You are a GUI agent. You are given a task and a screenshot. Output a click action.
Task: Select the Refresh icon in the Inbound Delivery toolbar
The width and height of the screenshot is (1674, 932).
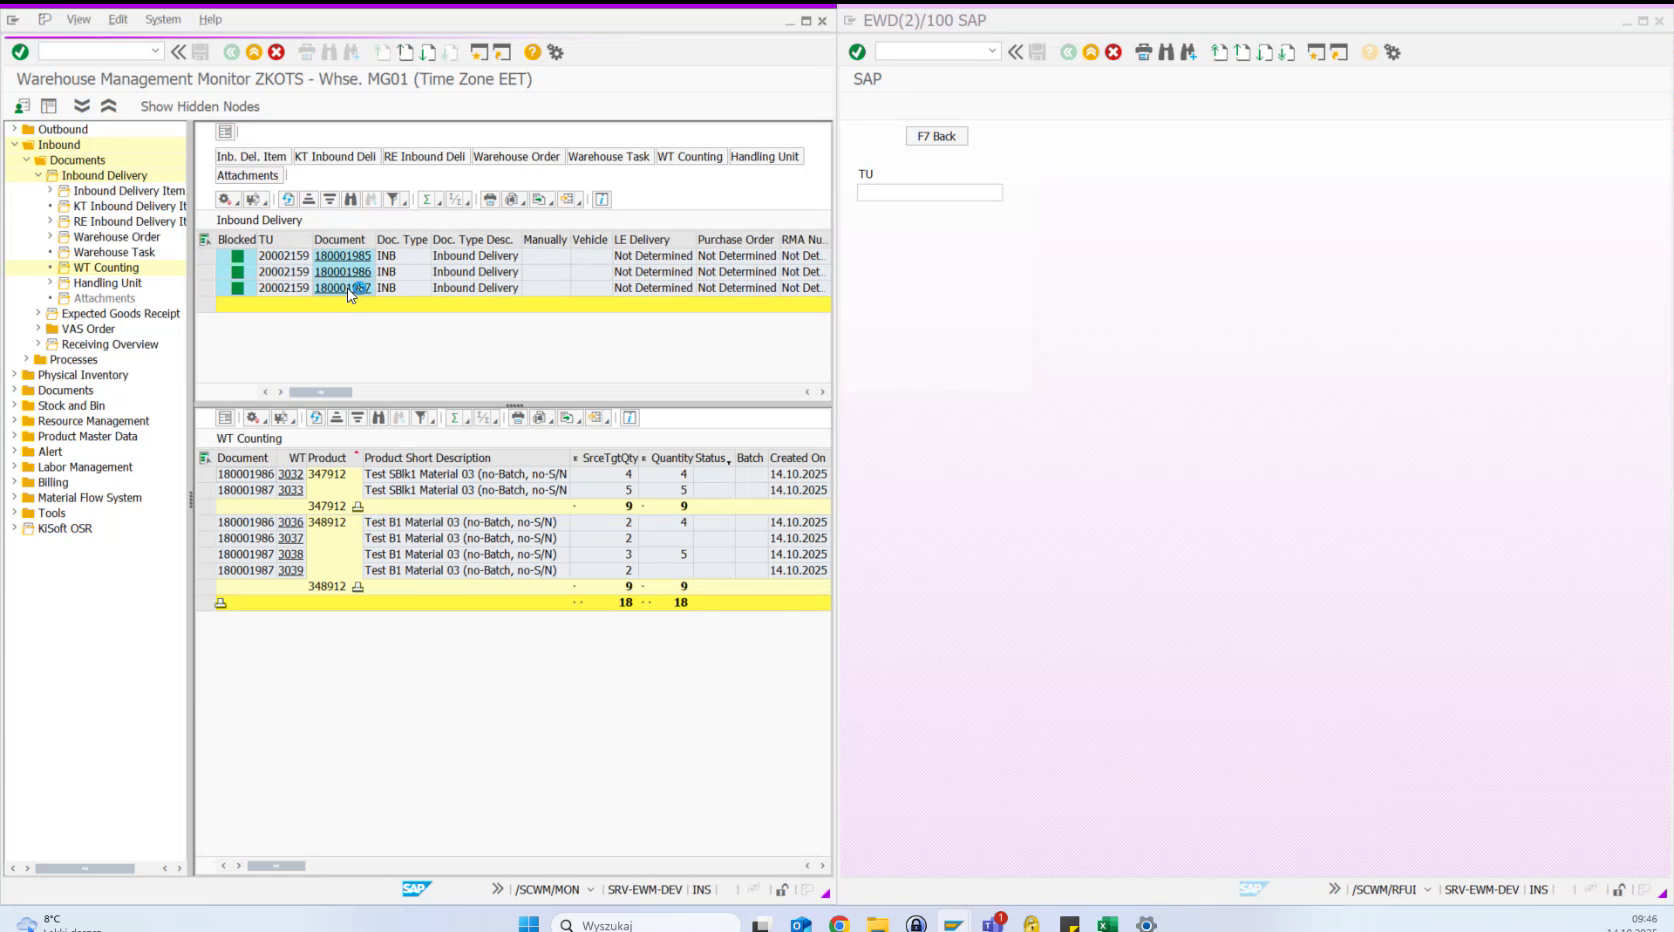pos(287,199)
